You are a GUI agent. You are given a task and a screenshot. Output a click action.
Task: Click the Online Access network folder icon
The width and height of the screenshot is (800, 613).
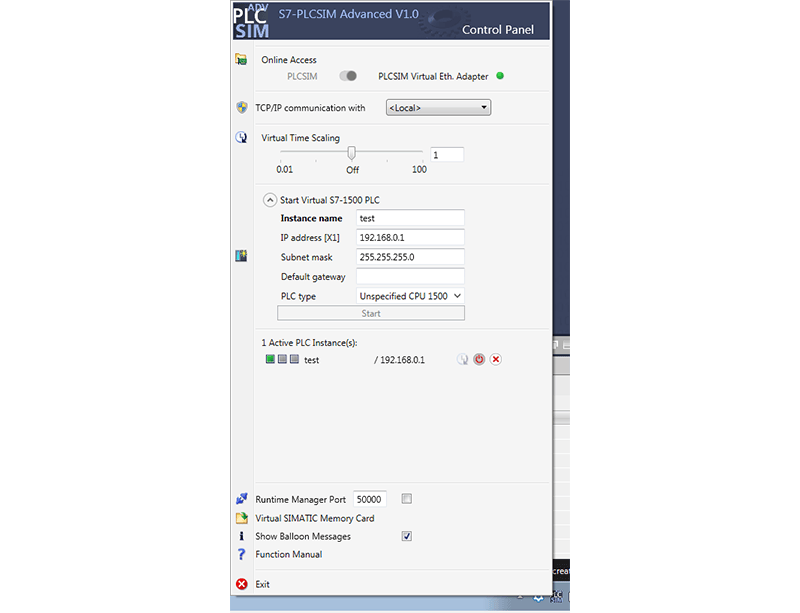[x=241, y=60]
